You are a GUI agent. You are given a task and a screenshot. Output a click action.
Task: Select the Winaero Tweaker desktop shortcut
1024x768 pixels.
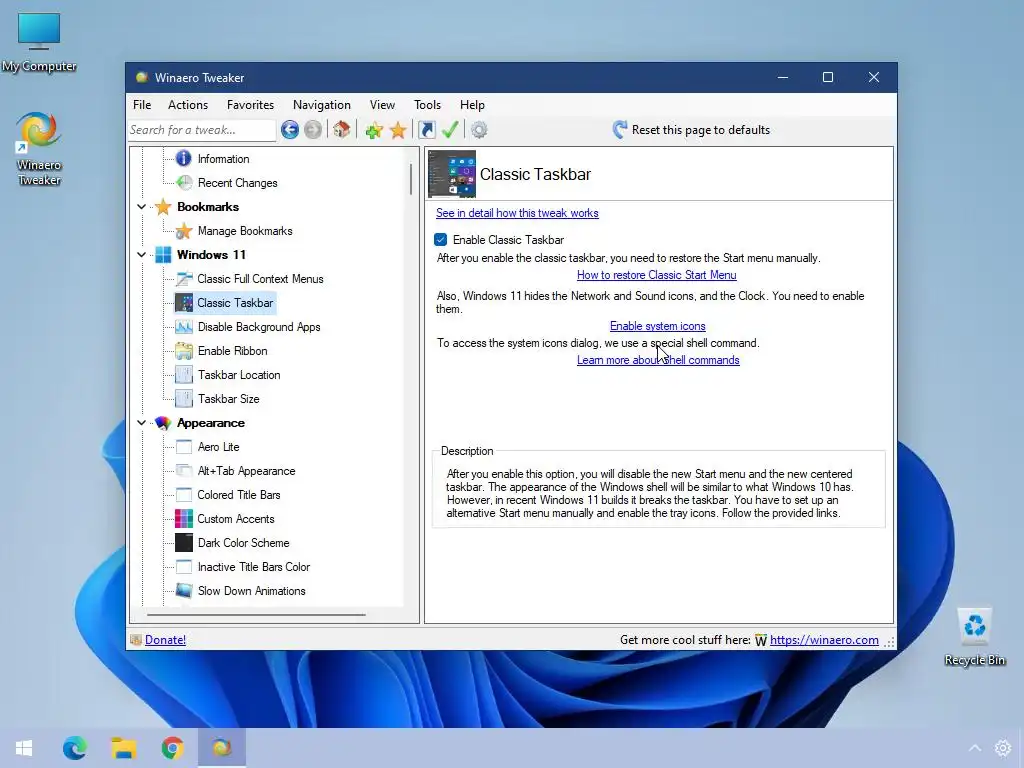(x=39, y=150)
